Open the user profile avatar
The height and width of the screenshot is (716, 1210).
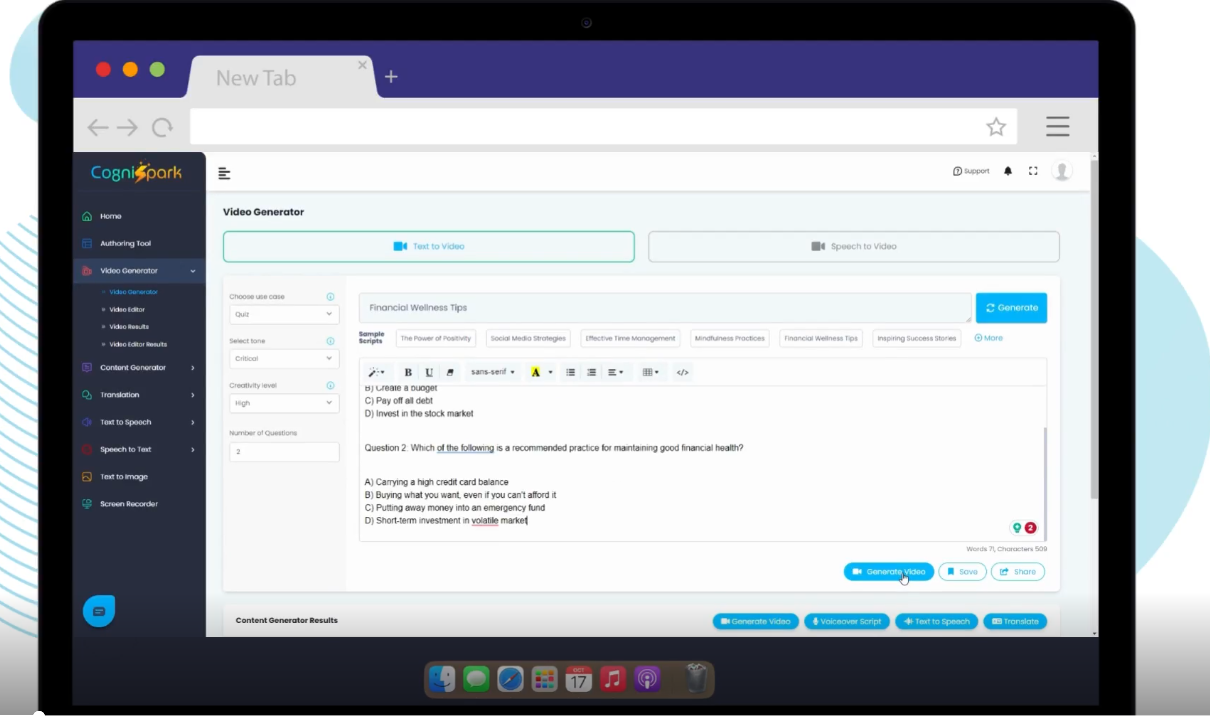click(x=1062, y=171)
